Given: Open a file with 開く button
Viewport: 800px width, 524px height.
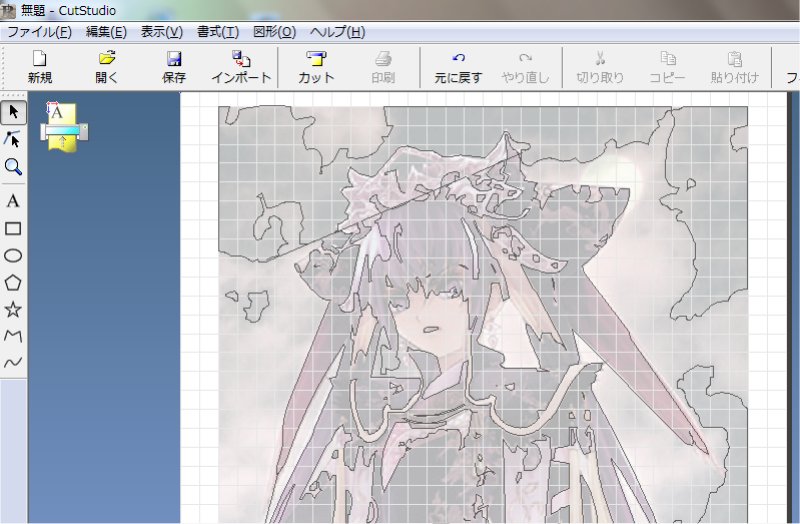Looking at the screenshot, I should click(x=107, y=67).
